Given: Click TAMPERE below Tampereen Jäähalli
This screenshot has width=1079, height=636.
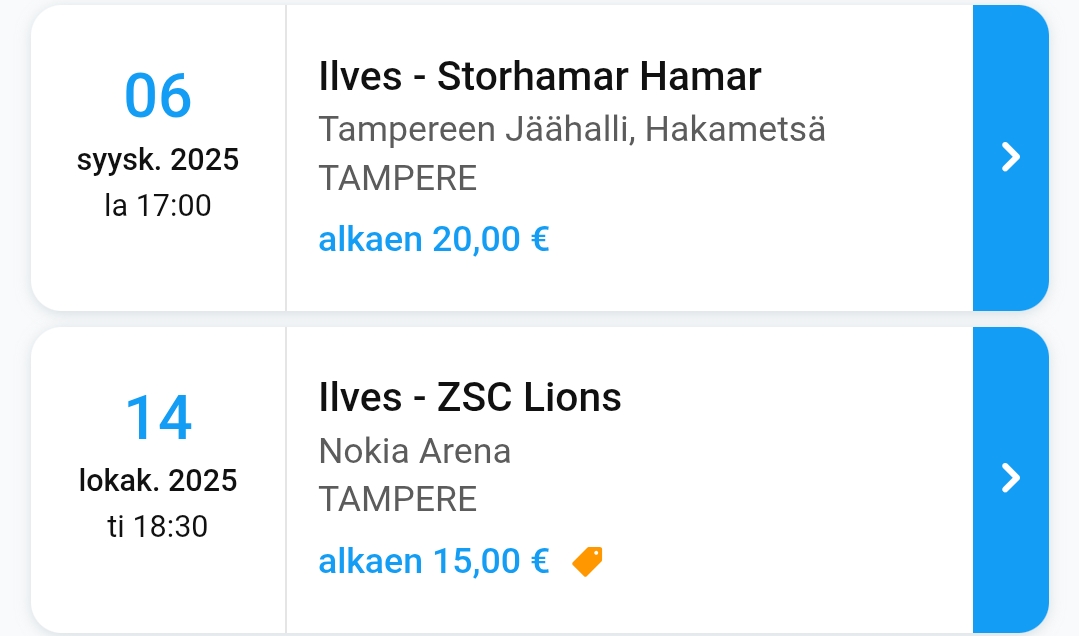Looking at the screenshot, I should [x=398, y=178].
